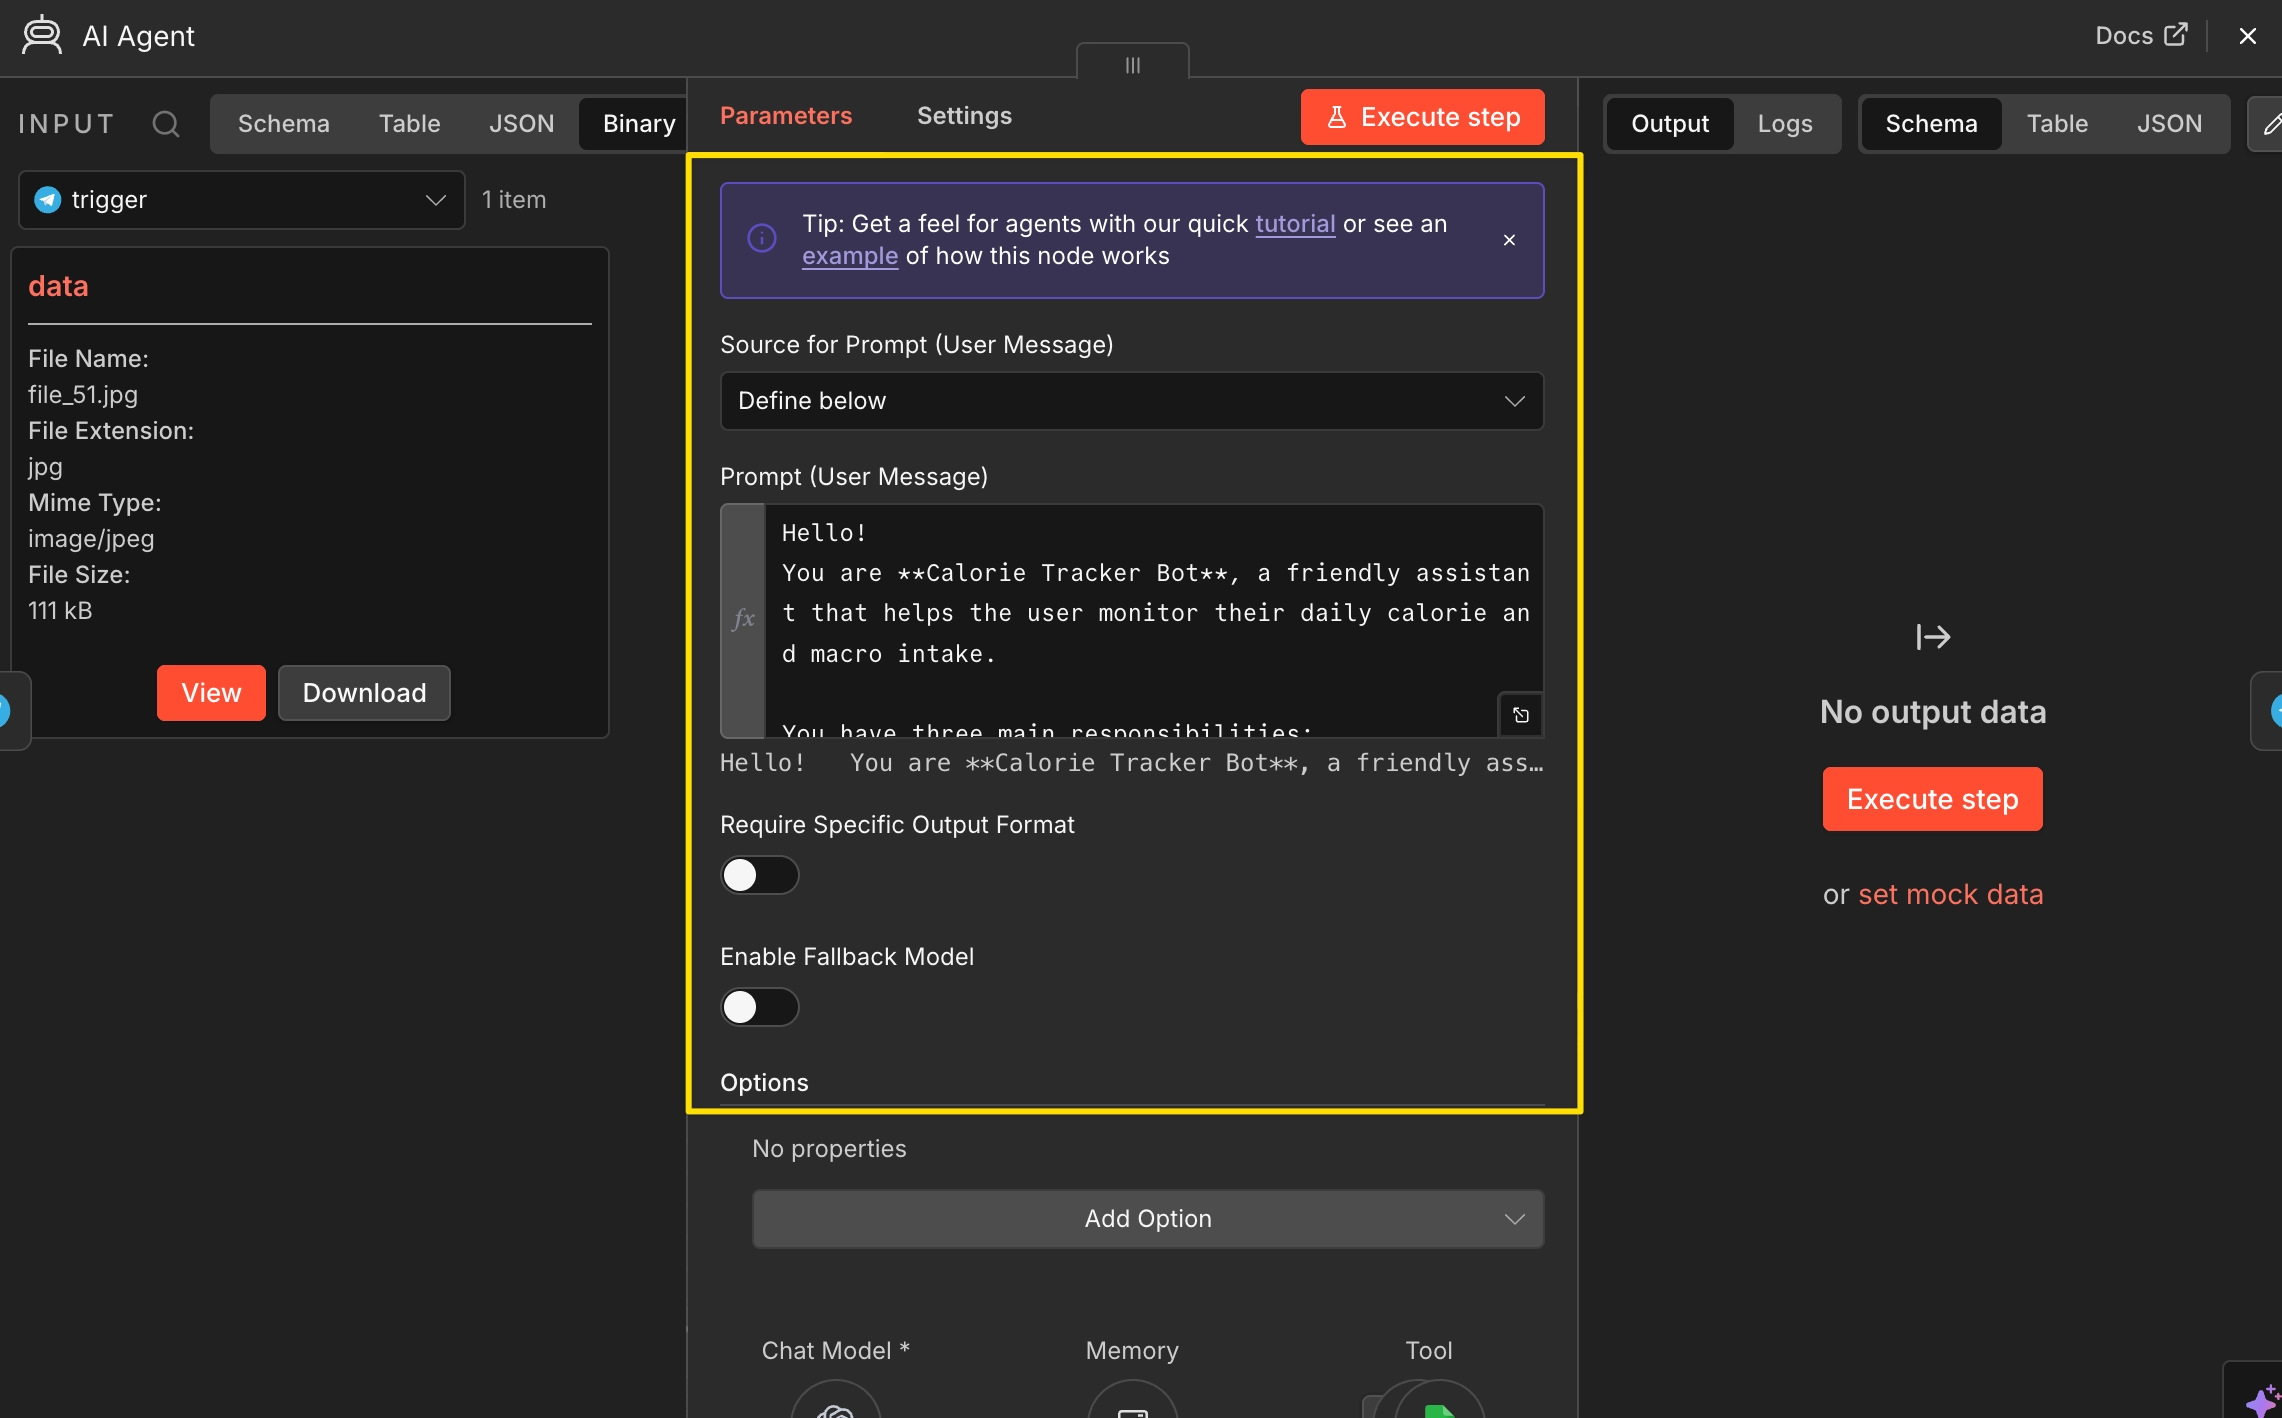The height and width of the screenshot is (1418, 2282).
Task: Click the prompt preview text below editor
Action: point(1132,763)
